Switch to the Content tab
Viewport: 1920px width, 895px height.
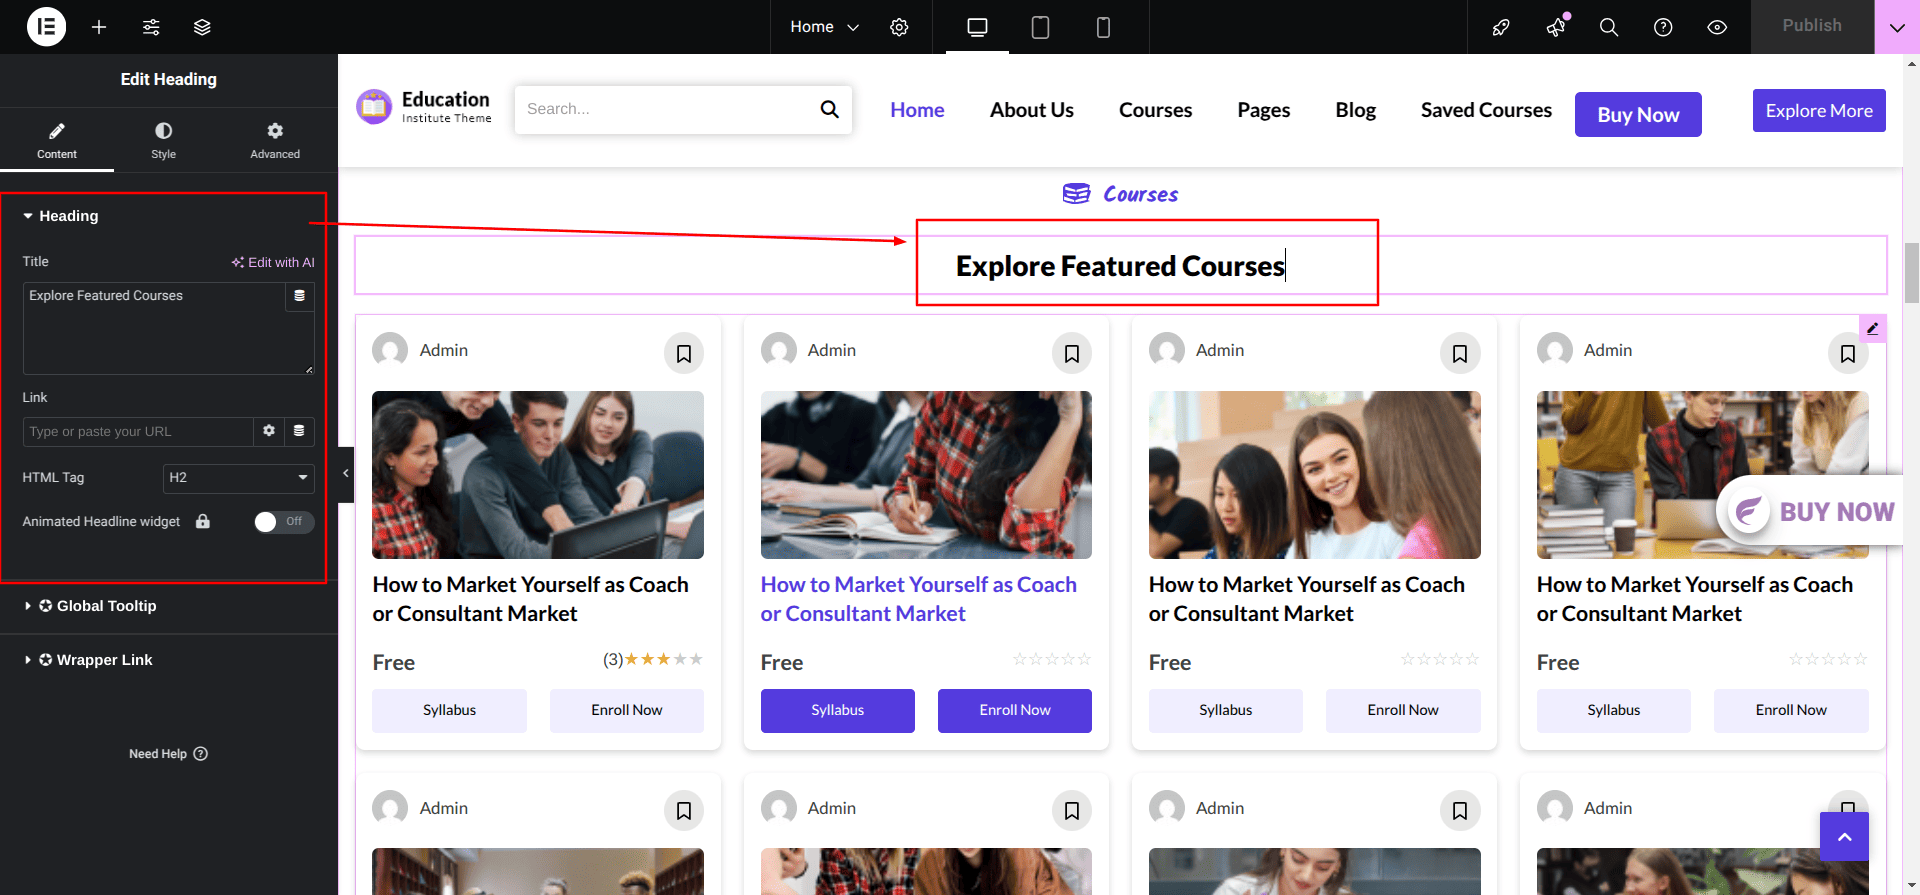click(57, 140)
